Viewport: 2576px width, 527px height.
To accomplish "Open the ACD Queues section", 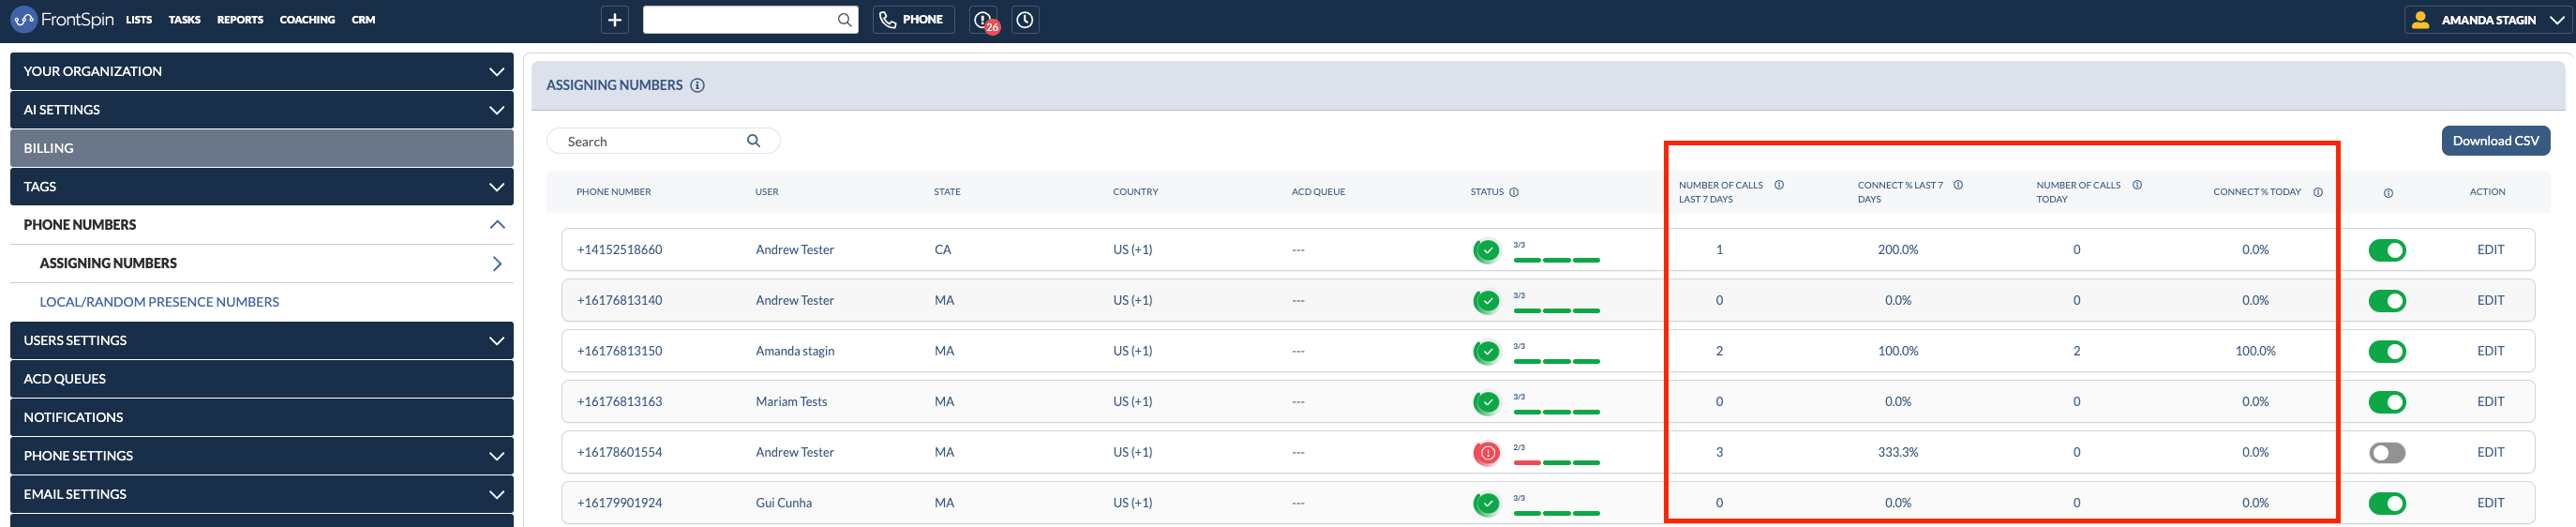I will [261, 379].
